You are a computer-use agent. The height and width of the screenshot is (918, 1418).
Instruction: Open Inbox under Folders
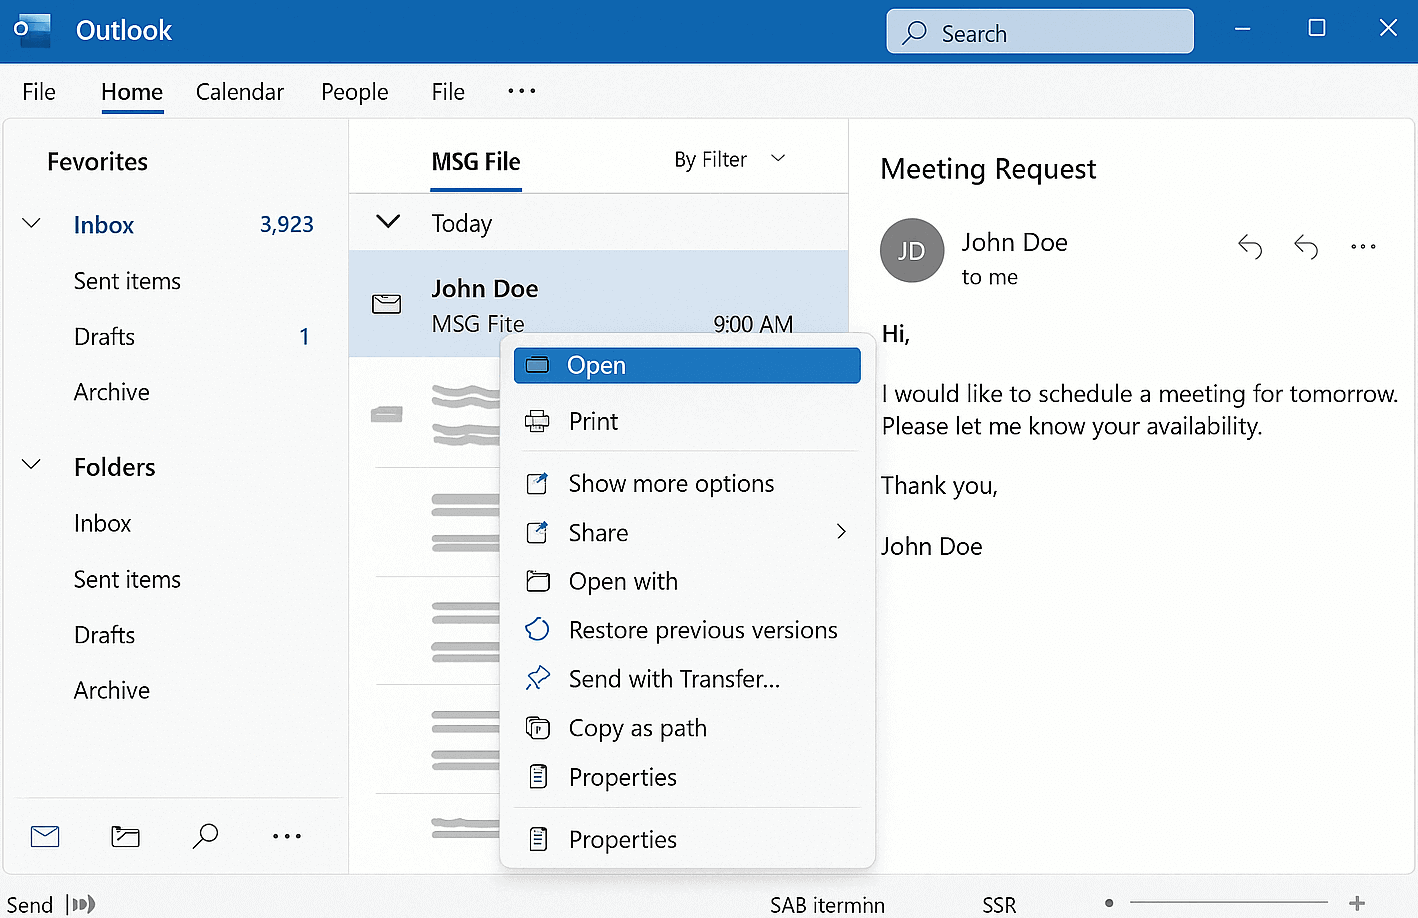[102, 523]
